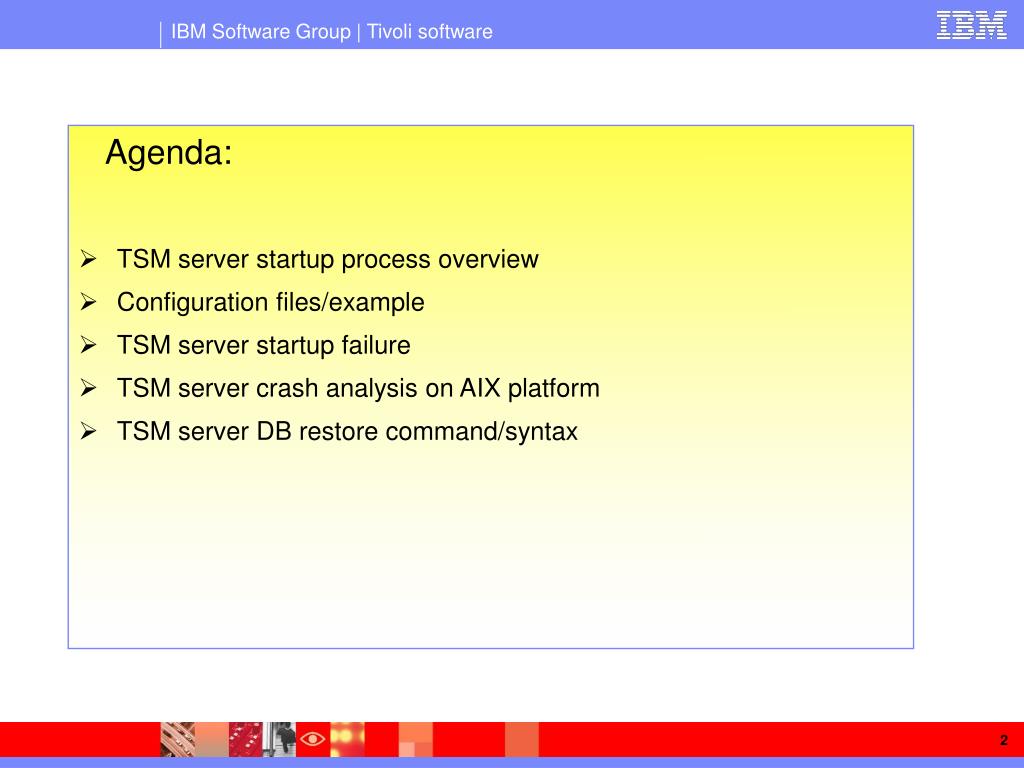Click the IBM logo in the header

971,25
